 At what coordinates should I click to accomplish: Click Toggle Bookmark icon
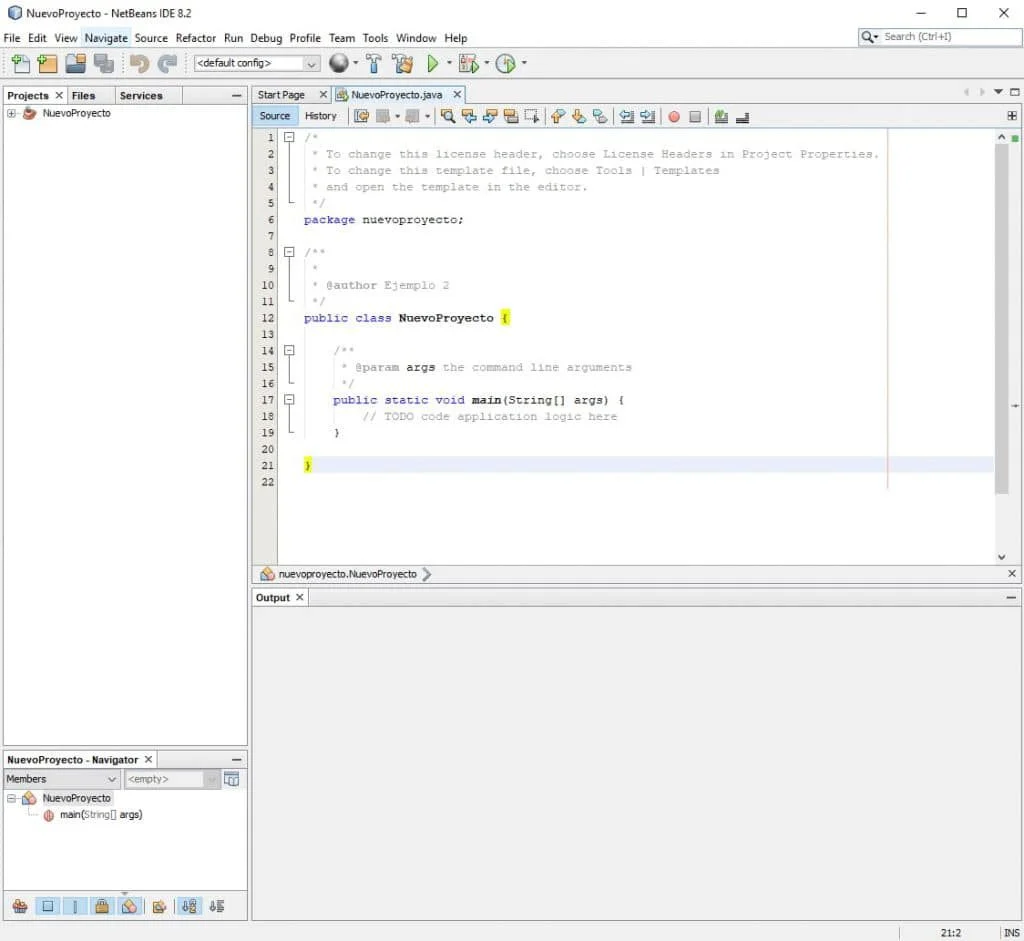pyautogui.click(x=600, y=116)
